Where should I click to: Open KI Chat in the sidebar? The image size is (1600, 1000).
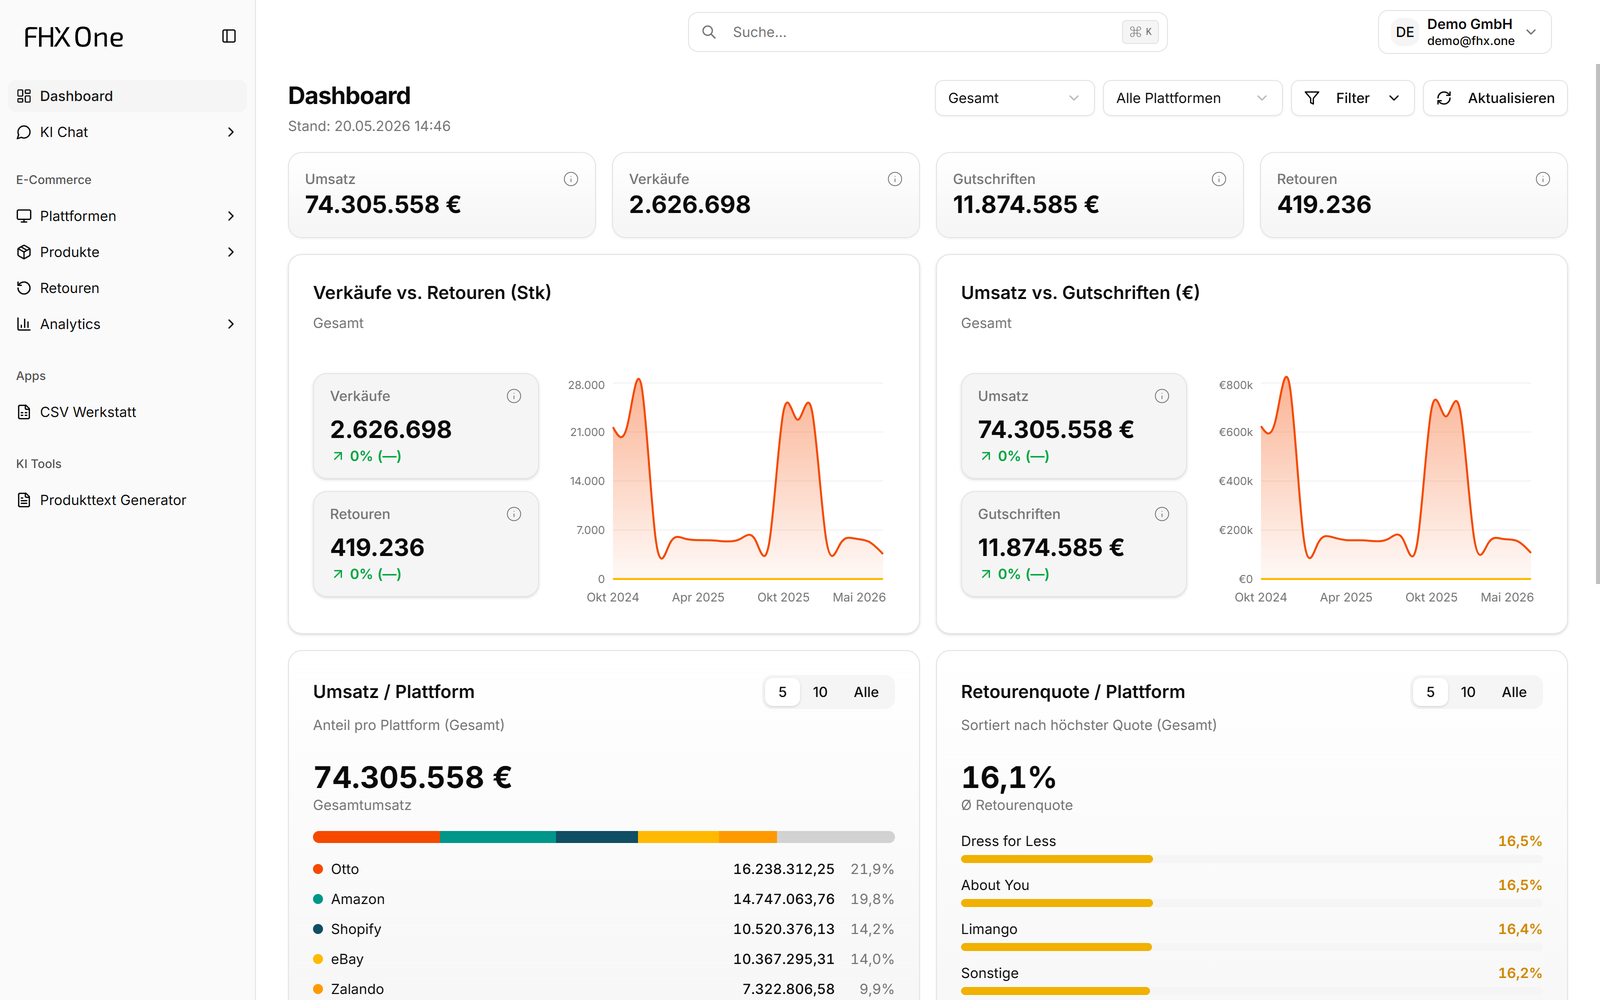click(127, 132)
